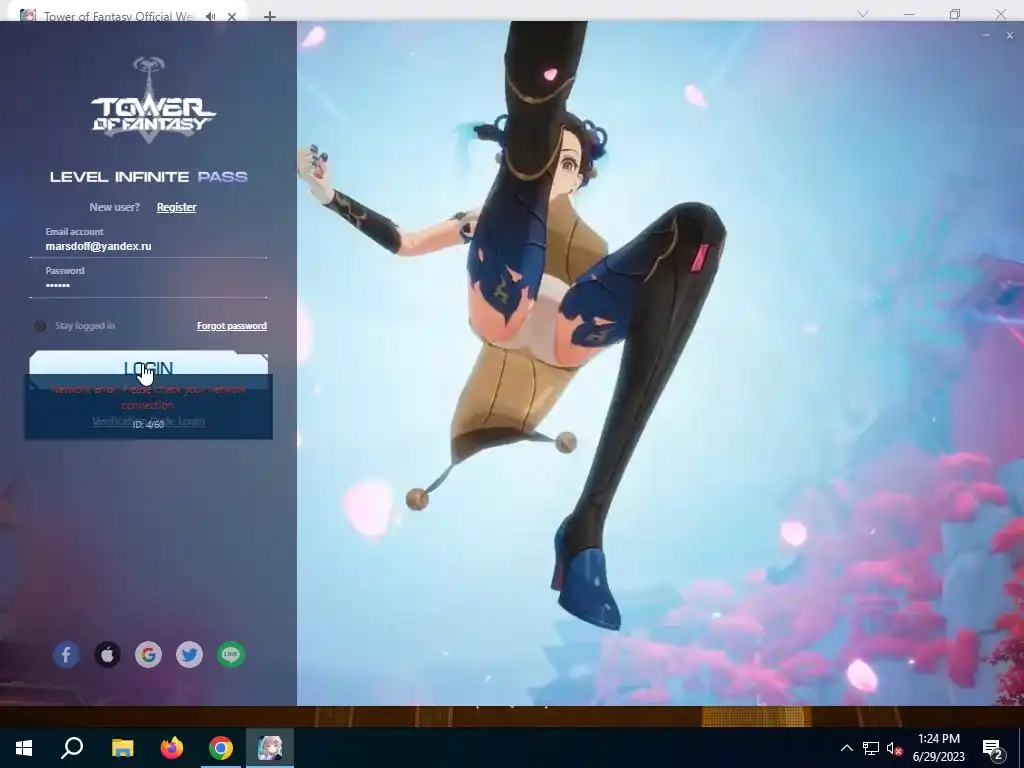The width and height of the screenshot is (1024, 768).
Task: Open the taskbar clock showing 1:24 PM
Action: pos(938,748)
